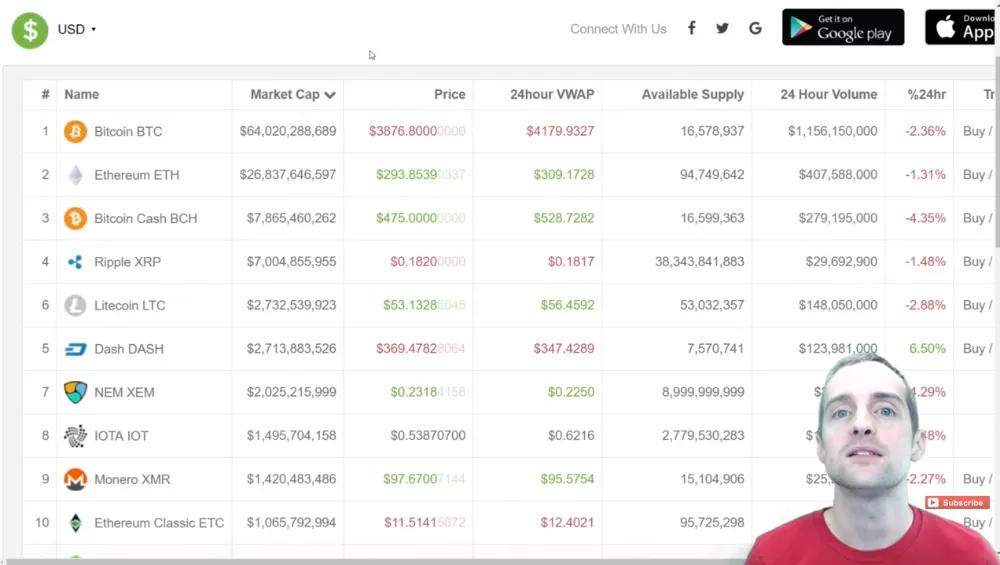Click Ethereum market cap $26,837,646,597
Screen dimensions: 1000x565
288,174
